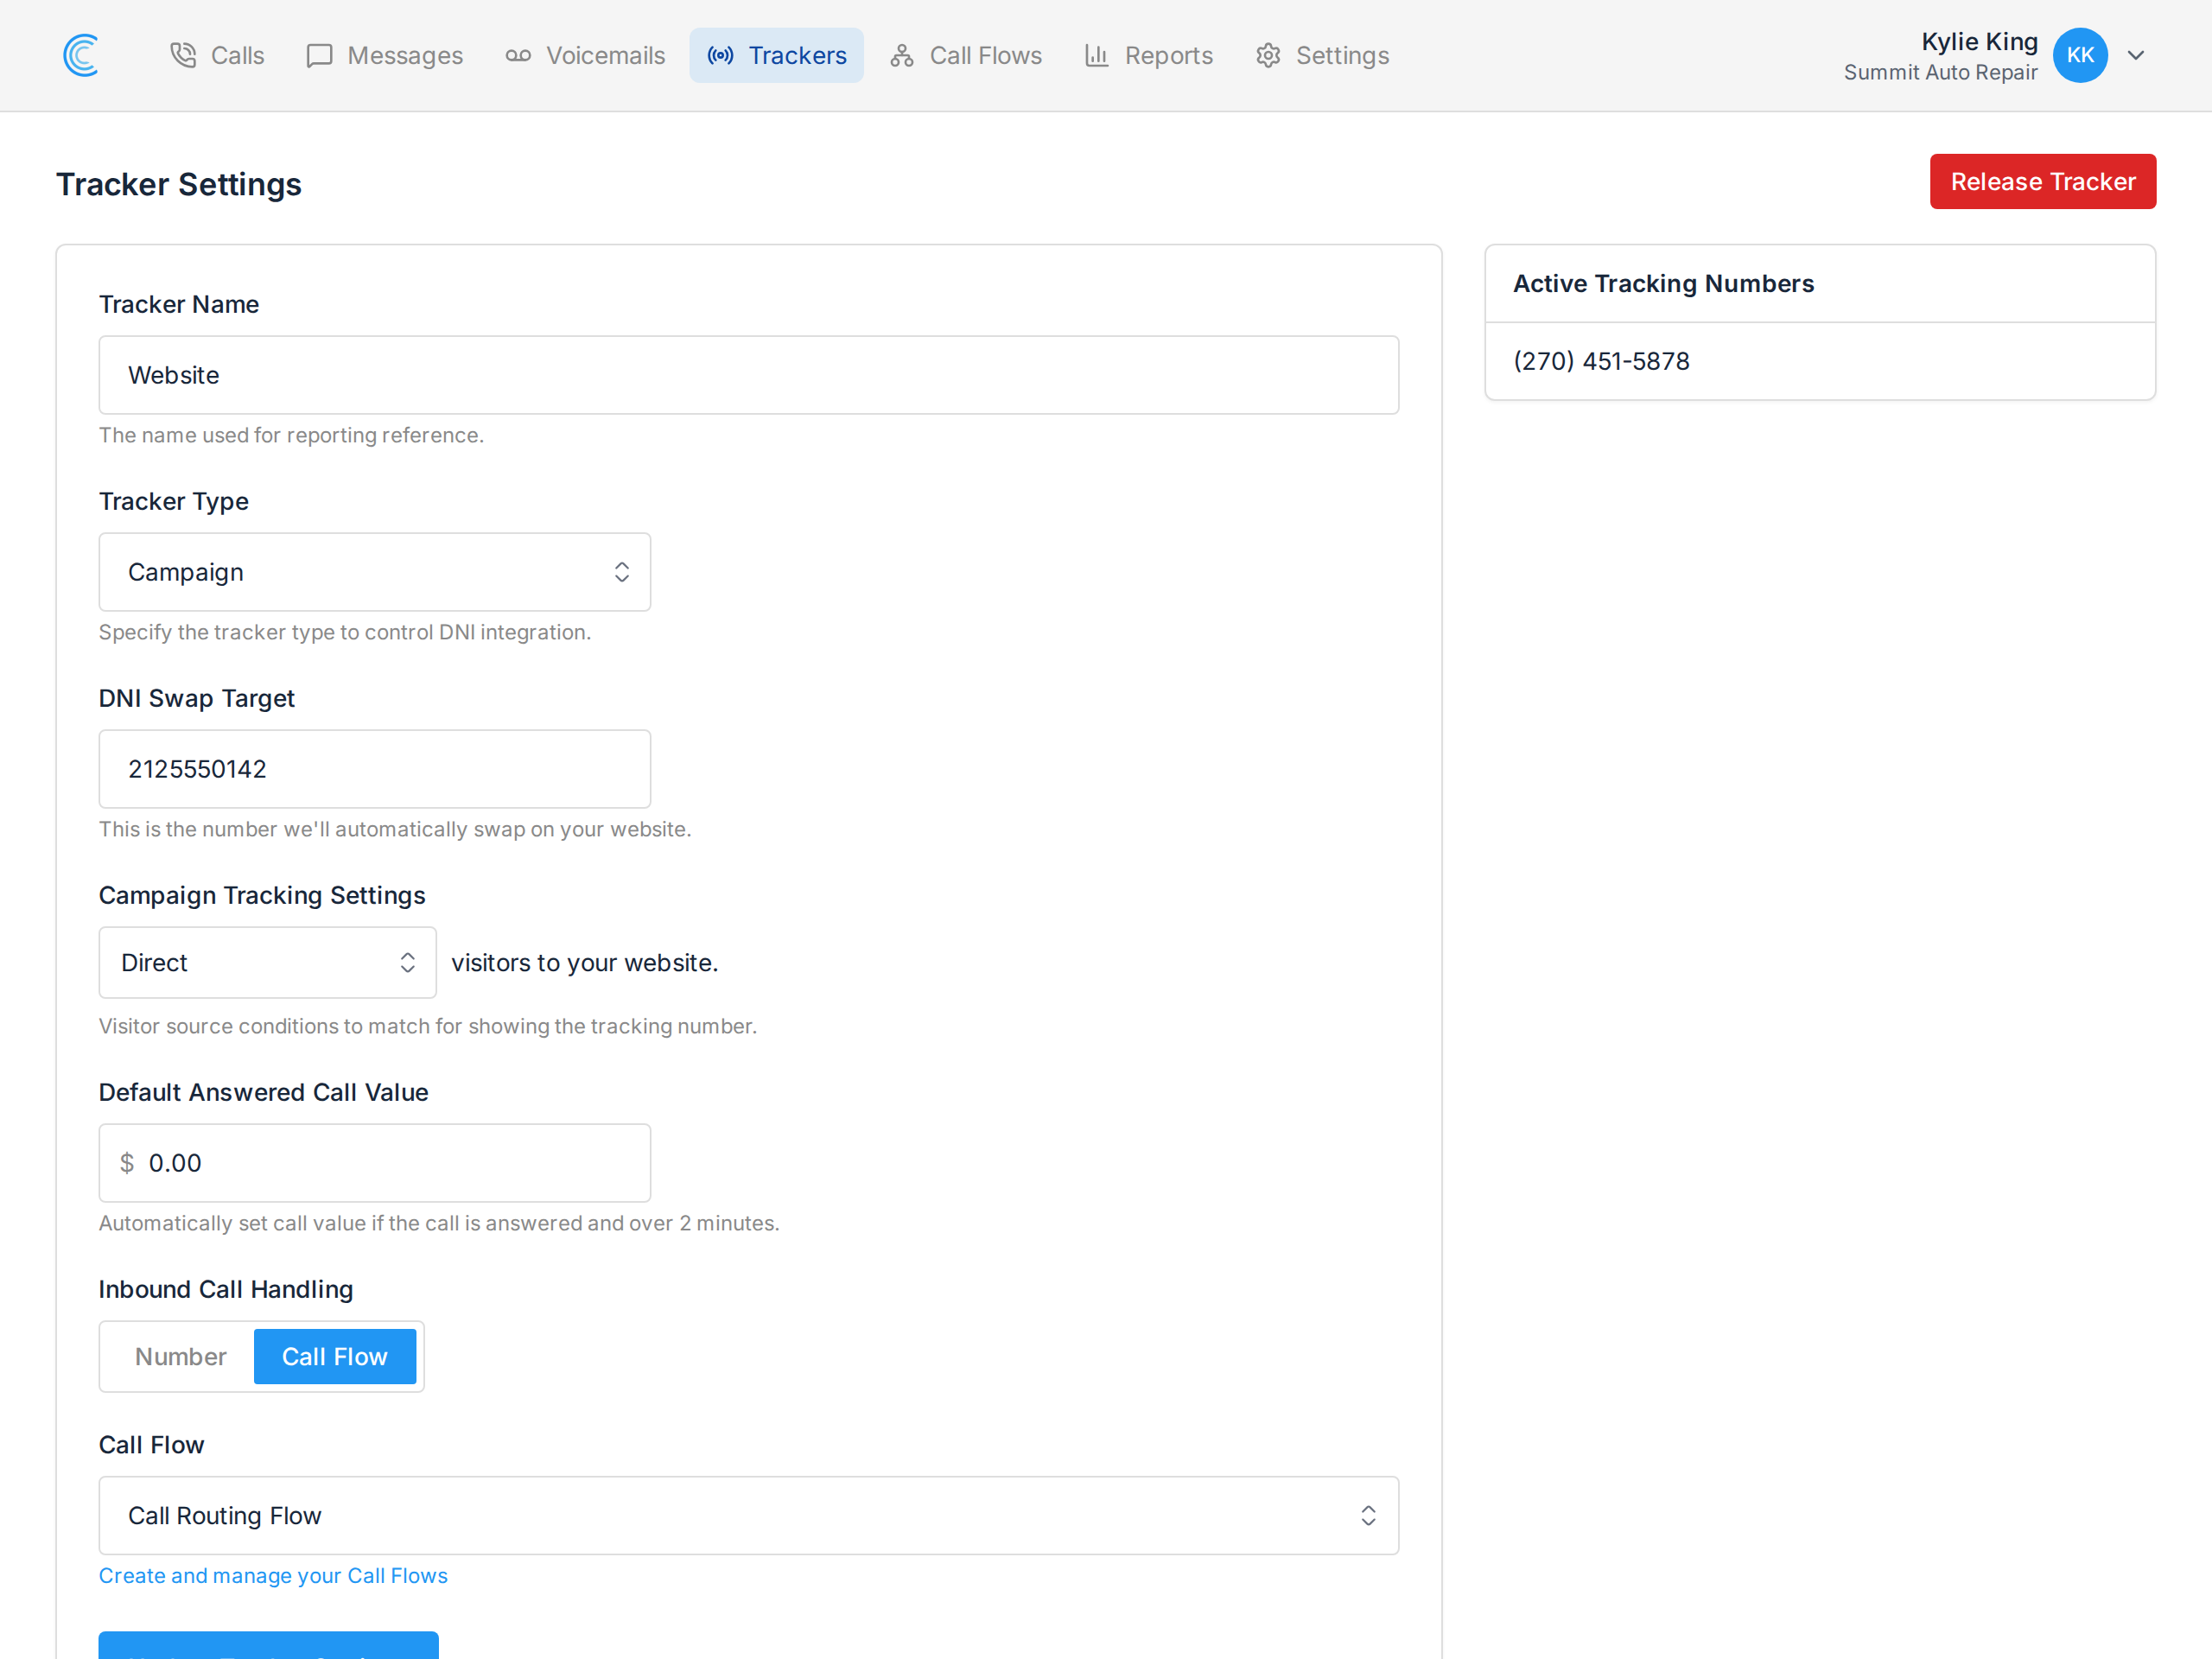Open the Reports tab label
The width and height of the screenshot is (2212, 1659).
[x=1168, y=55]
